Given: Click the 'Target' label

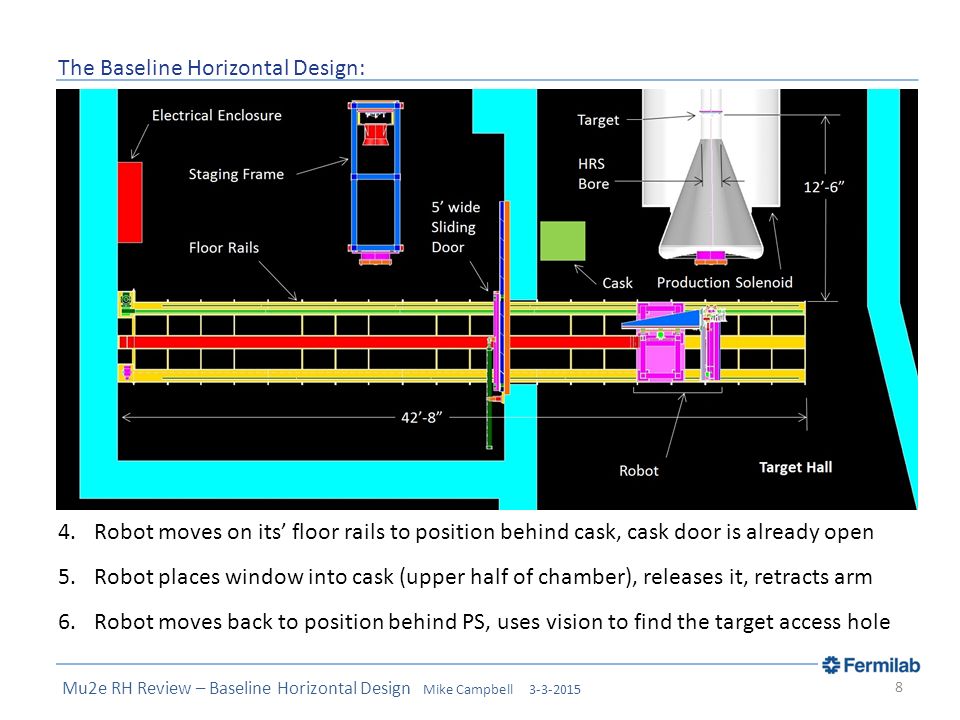Looking at the screenshot, I should point(598,120).
